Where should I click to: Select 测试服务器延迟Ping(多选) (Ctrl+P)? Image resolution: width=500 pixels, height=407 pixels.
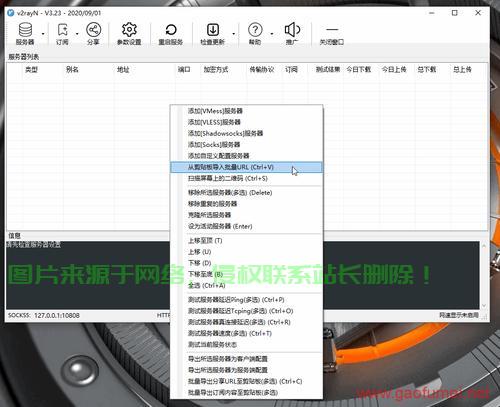(246, 300)
